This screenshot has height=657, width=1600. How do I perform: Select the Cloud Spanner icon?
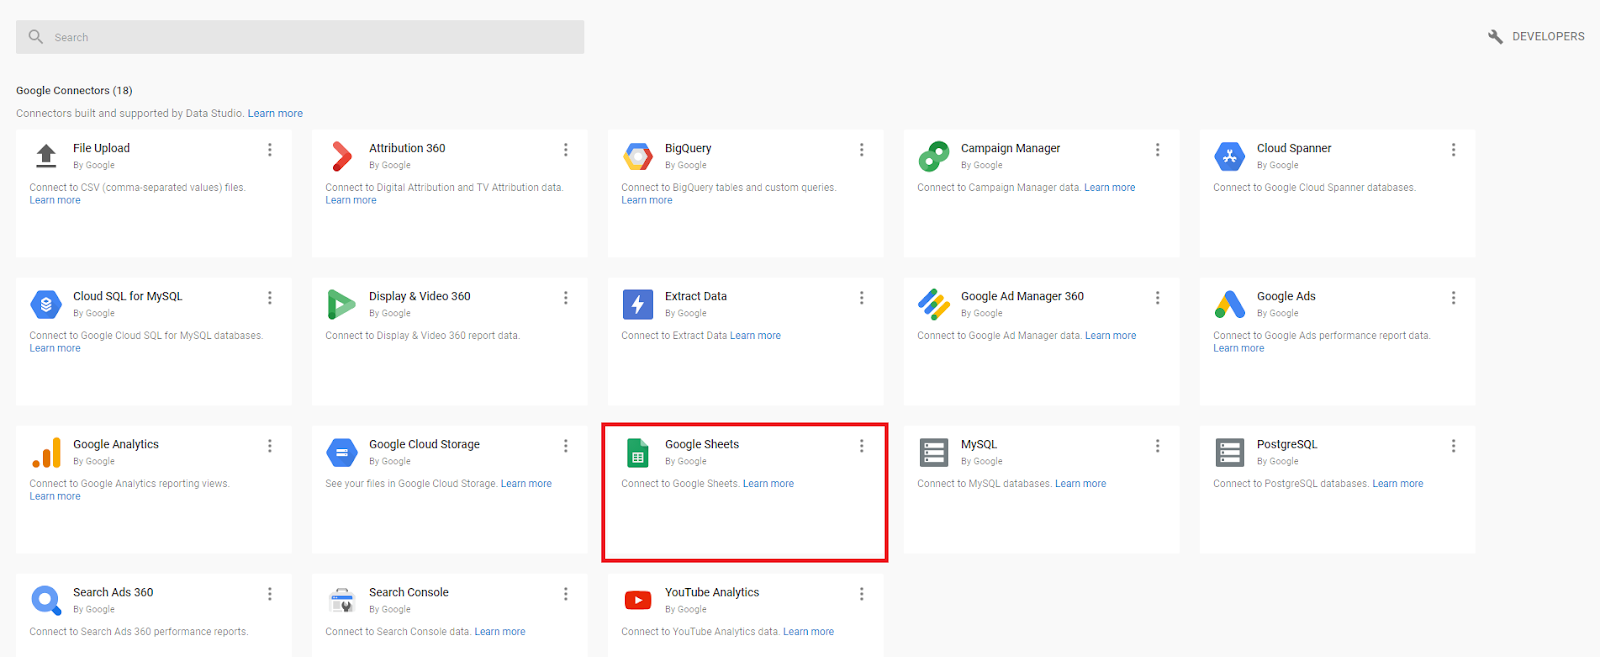[x=1229, y=156]
